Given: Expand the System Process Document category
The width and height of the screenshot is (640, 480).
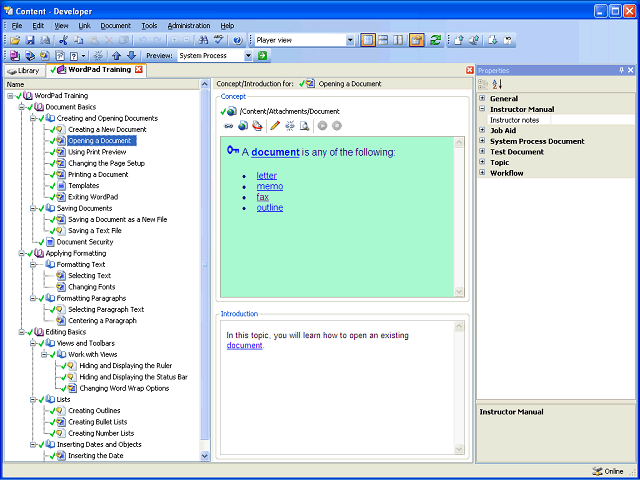Looking at the screenshot, I should 482,141.
